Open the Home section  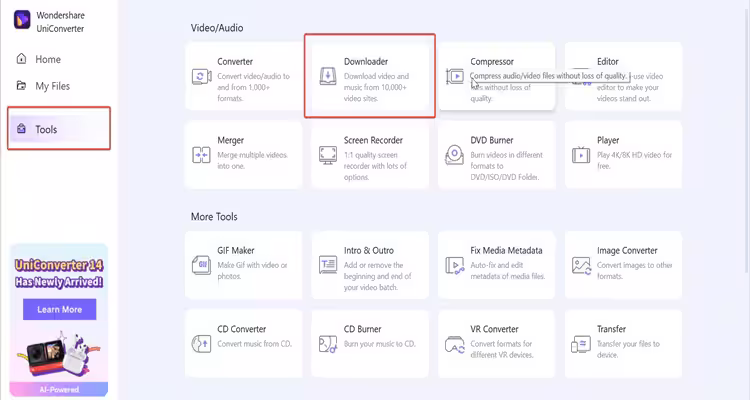[x=48, y=59]
